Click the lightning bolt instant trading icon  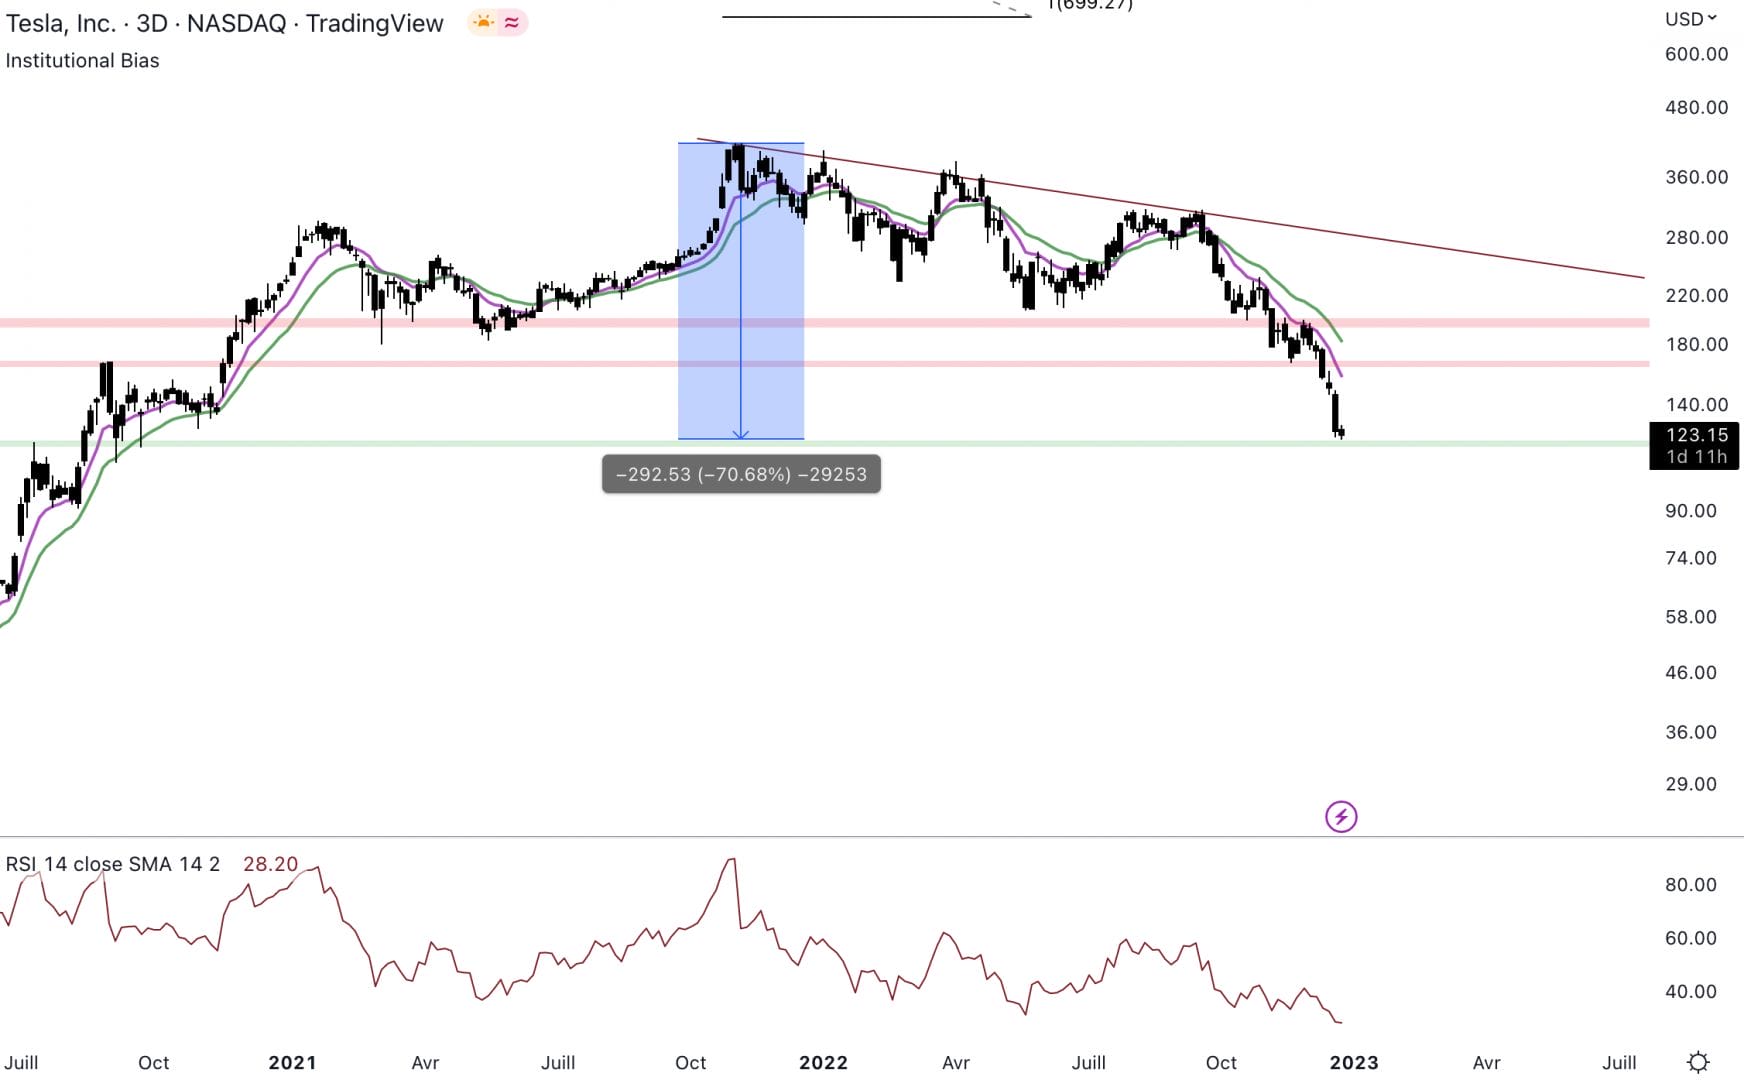tap(1341, 818)
